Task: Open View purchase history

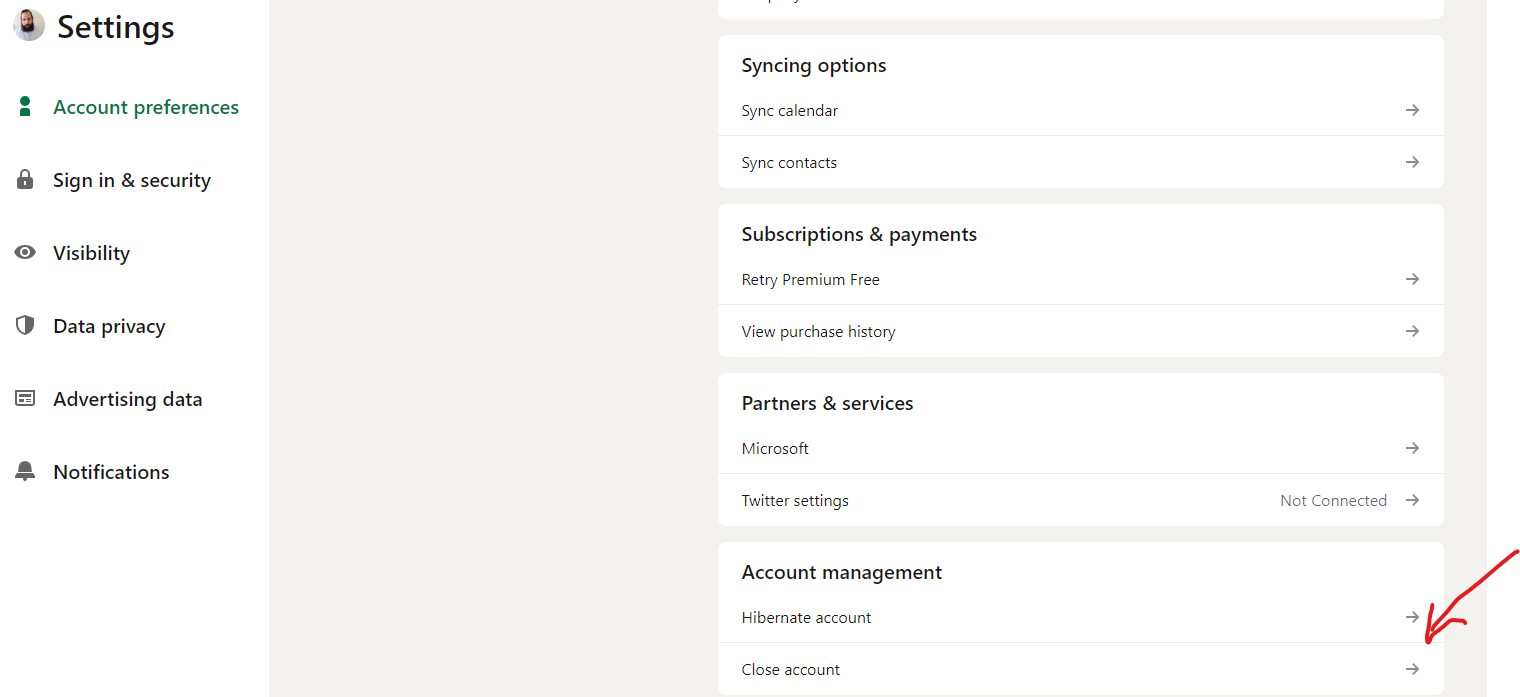Action: pyautogui.click(x=818, y=331)
